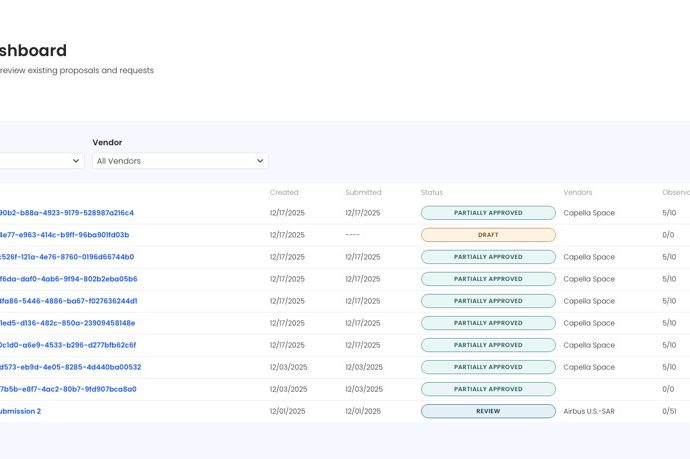Click 0/0 observations in the draft row
This screenshot has width=690, height=459.
pyautogui.click(x=668, y=235)
